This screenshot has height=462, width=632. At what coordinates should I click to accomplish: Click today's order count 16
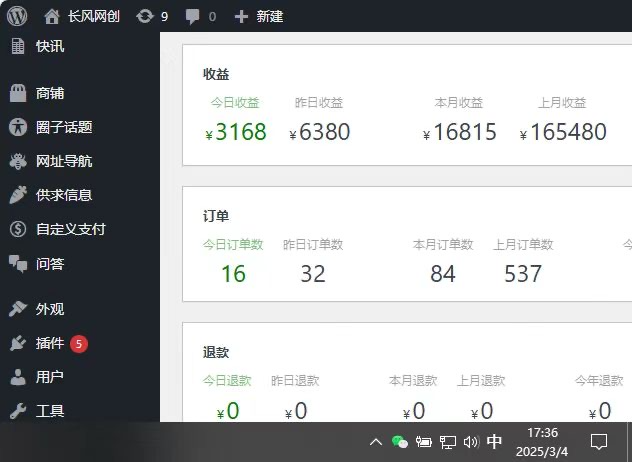(x=233, y=274)
